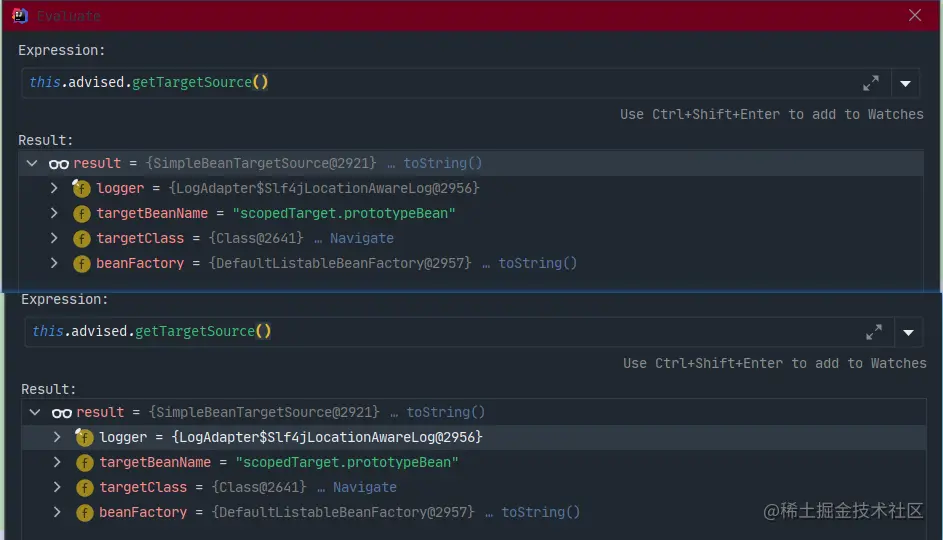
Task: Select upper {SimpleBeanTargetSource@2921} value
Action: click(x=261, y=163)
